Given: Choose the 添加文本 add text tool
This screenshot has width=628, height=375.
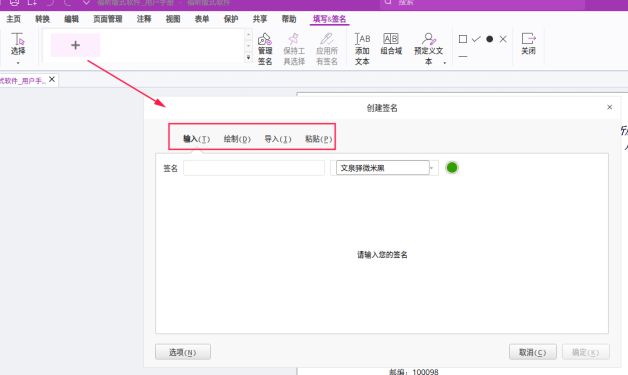Looking at the screenshot, I should click(x=362, y=49).
